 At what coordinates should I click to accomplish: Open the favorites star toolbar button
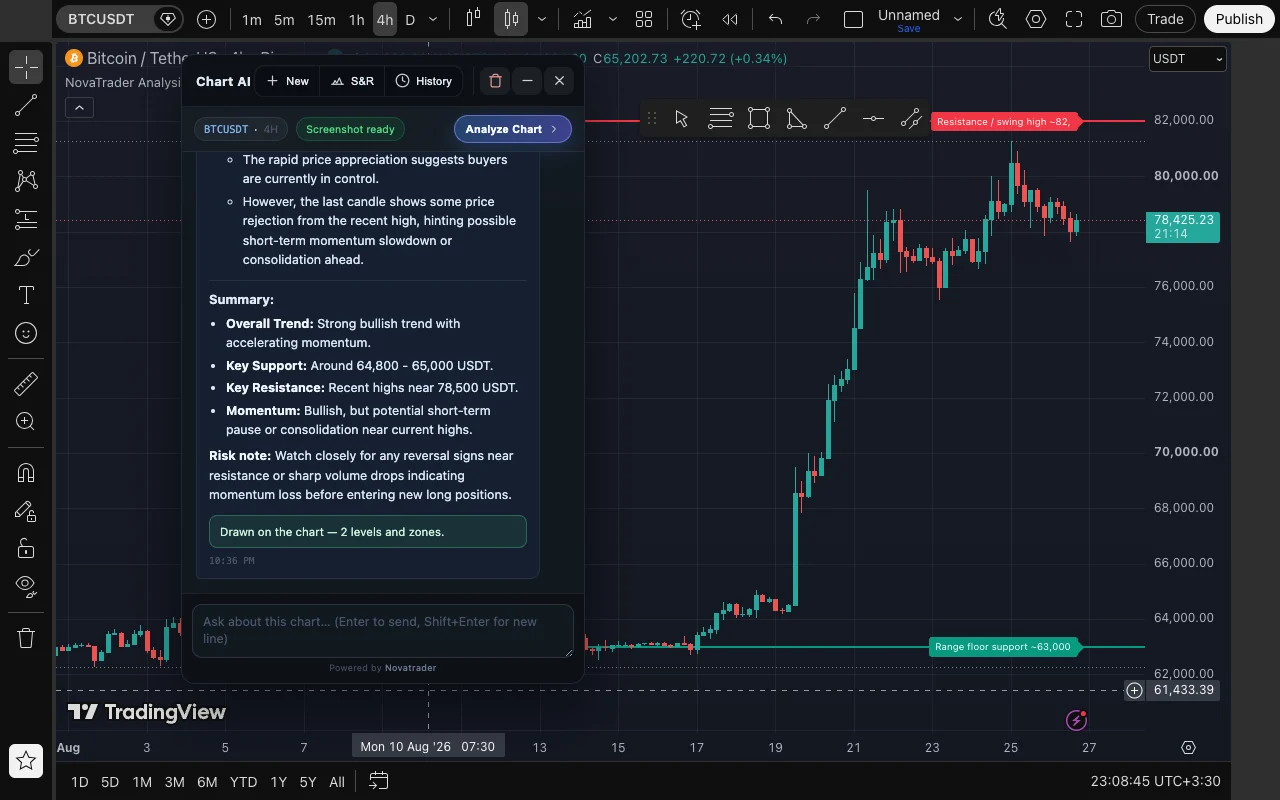(26, 761)
